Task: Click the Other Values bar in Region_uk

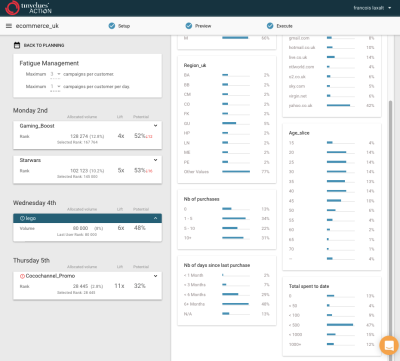Action: click(x=236, y=172)
